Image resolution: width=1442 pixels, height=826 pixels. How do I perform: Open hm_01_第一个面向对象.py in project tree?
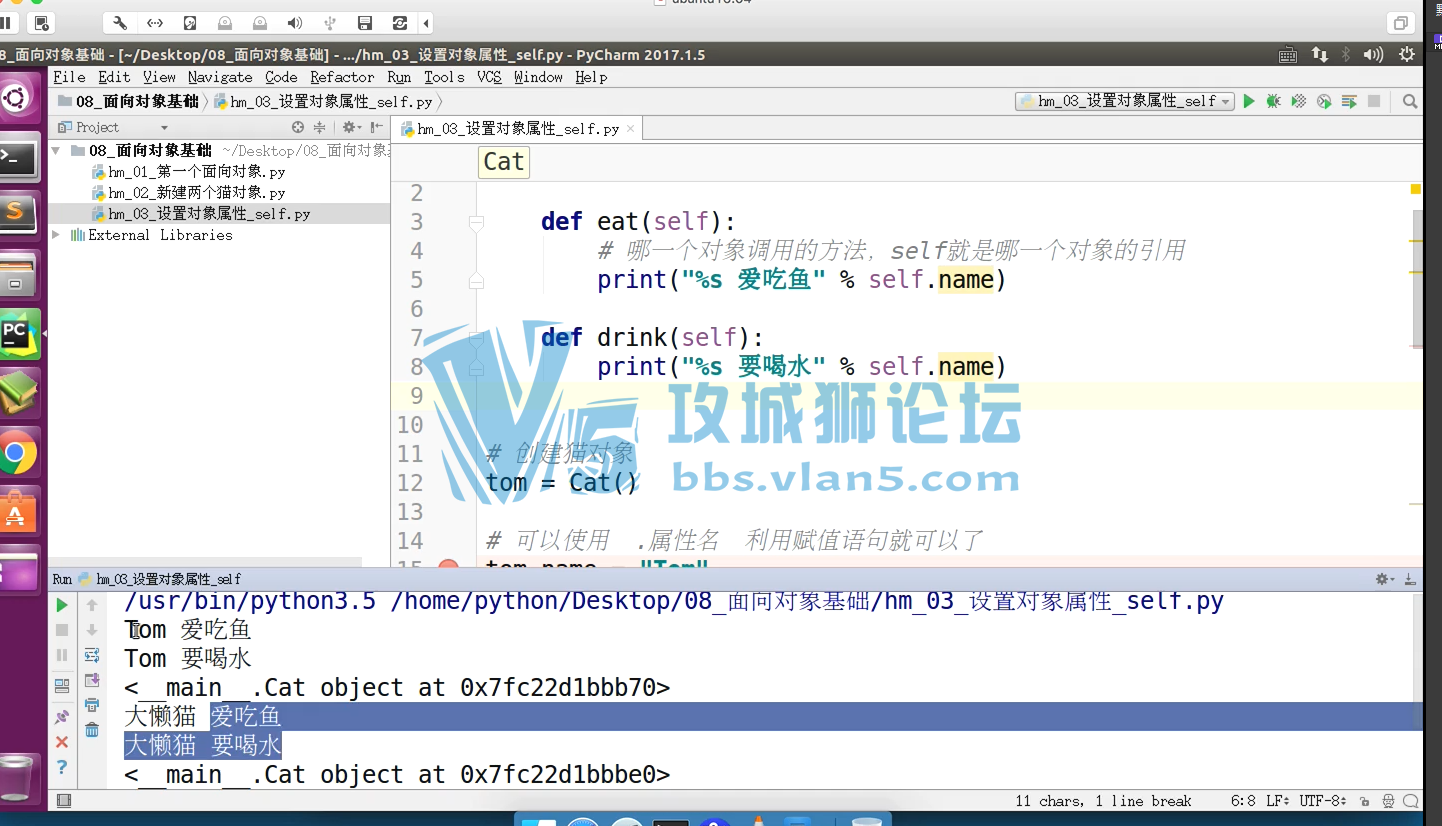click(196, 172)
